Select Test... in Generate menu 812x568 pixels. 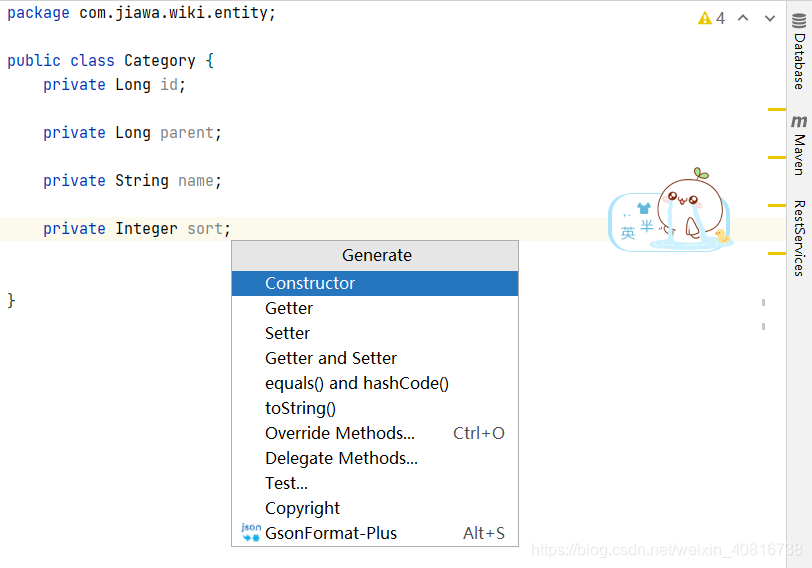pyautogui.click(x=375, y=483)
